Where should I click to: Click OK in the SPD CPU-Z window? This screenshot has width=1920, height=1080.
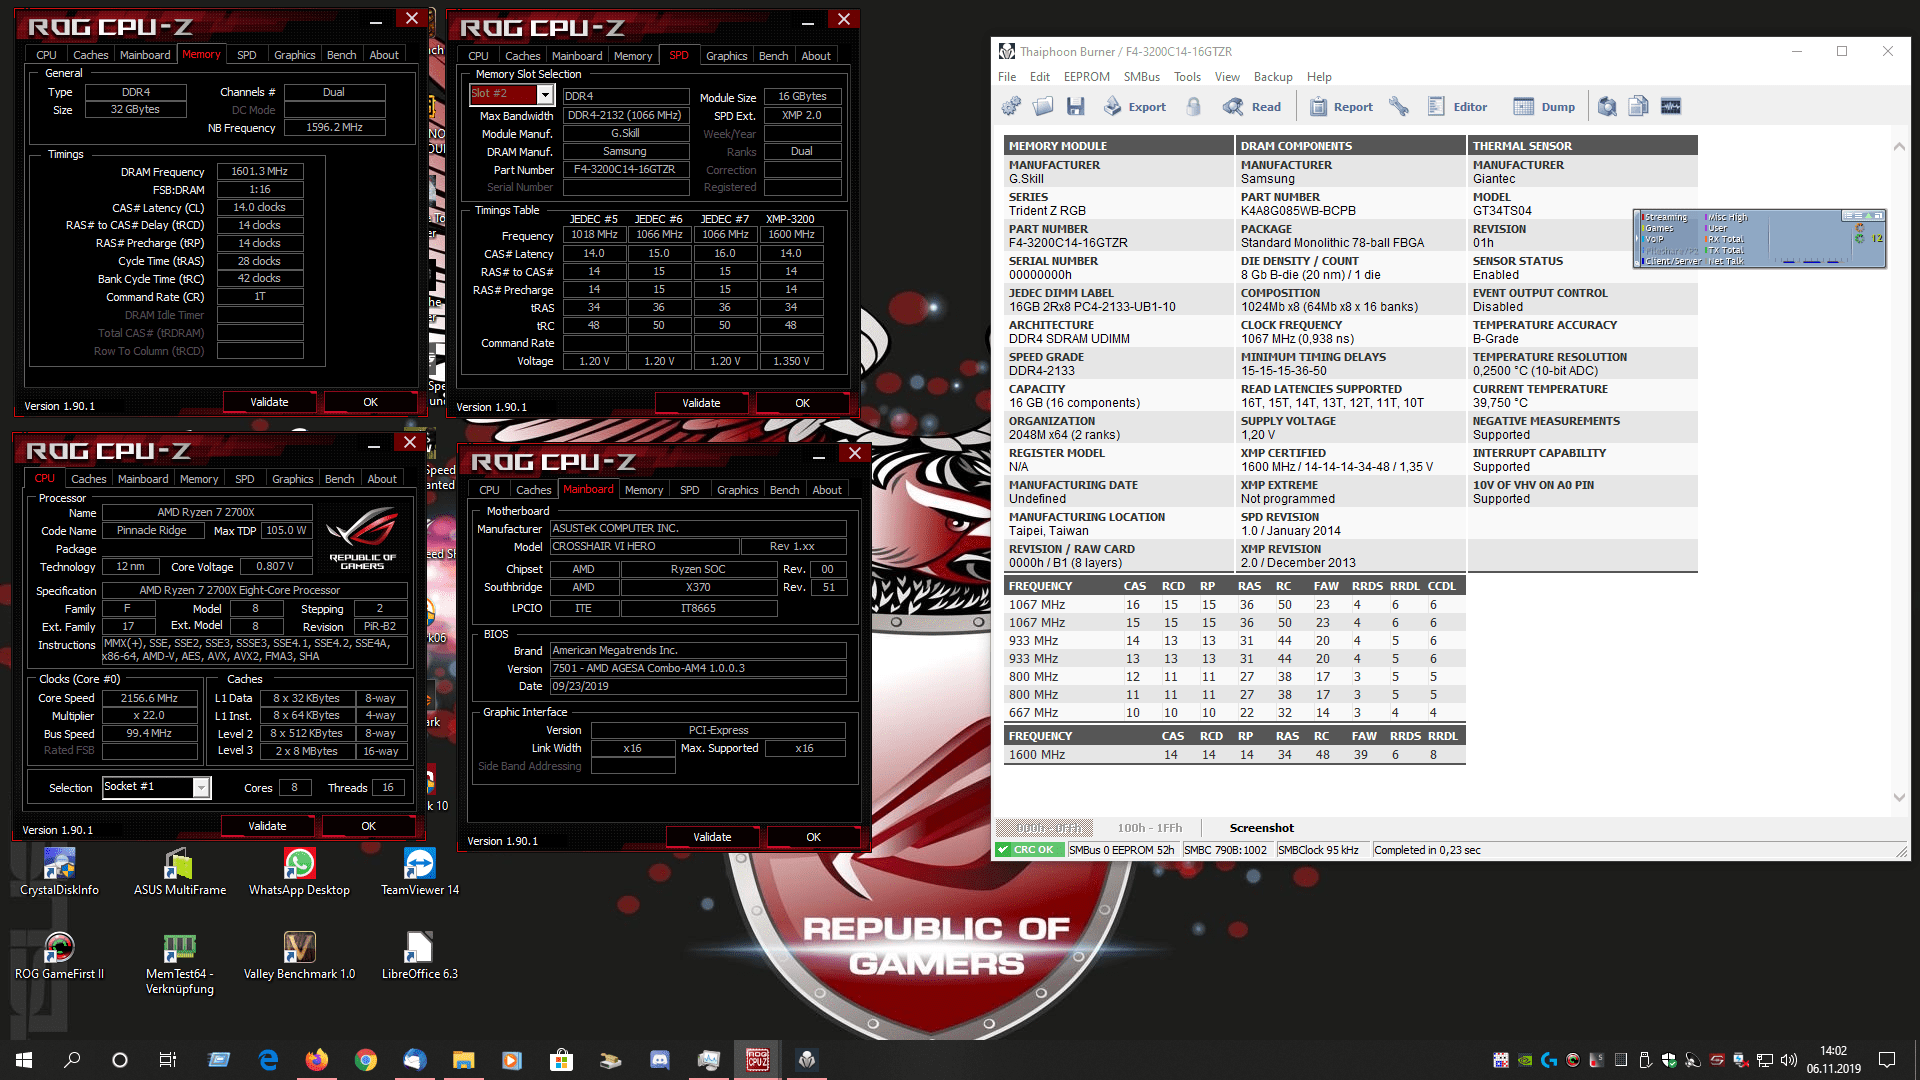[x=802, y=403]
